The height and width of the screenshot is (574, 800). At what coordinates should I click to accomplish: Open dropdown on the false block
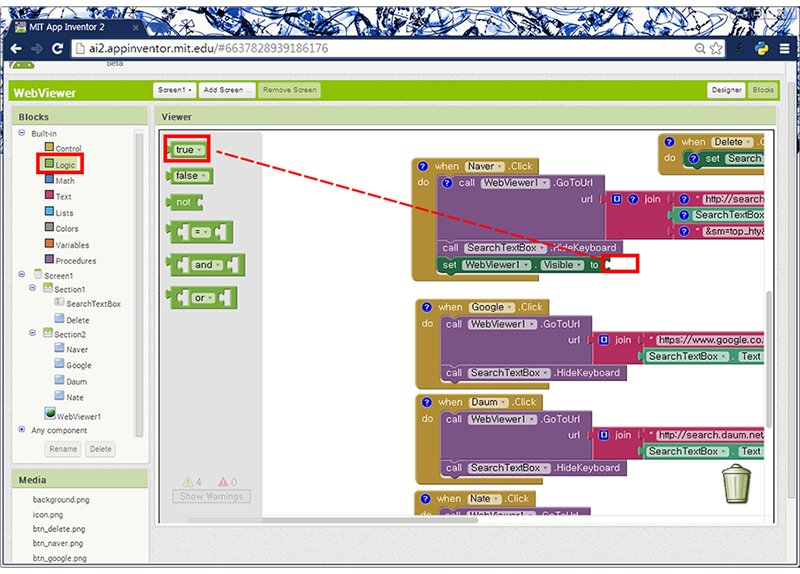(x=204, y=176)
